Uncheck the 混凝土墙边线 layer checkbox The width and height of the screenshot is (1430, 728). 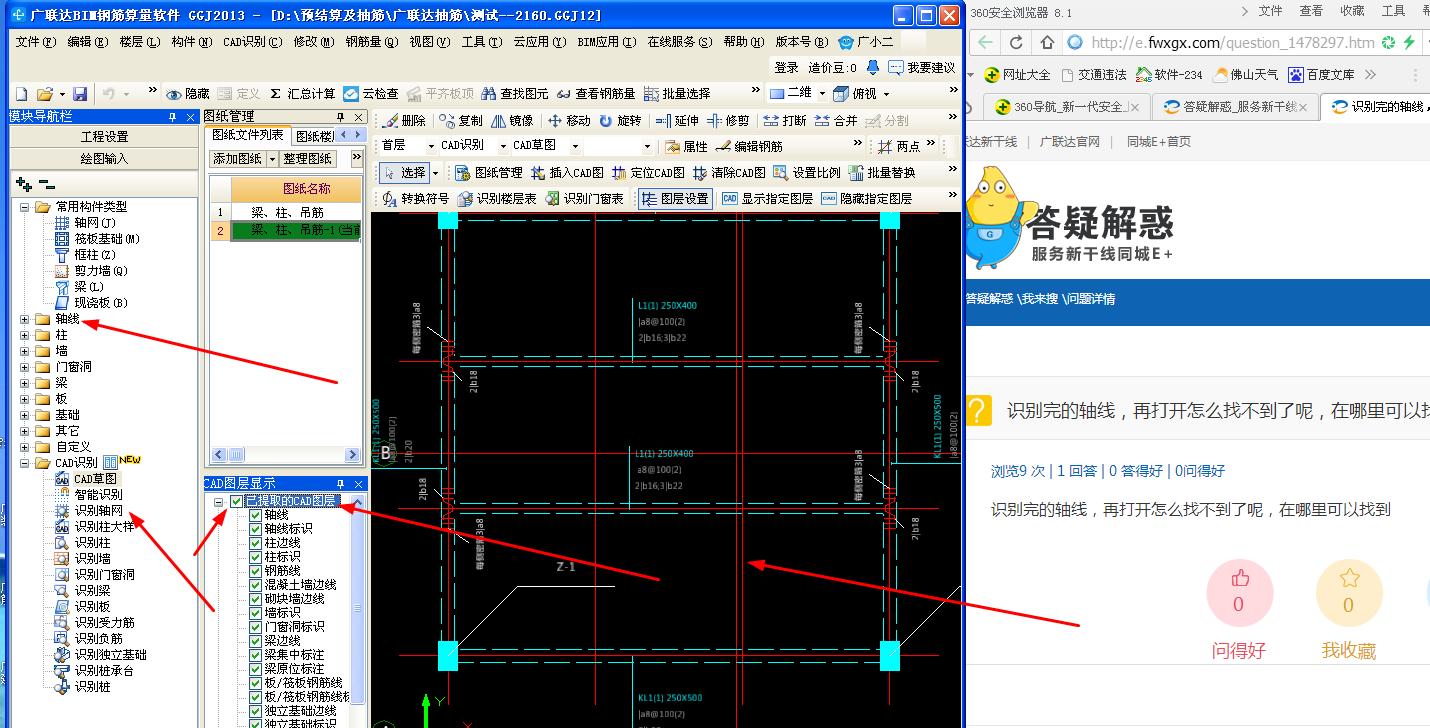(255, 585)
